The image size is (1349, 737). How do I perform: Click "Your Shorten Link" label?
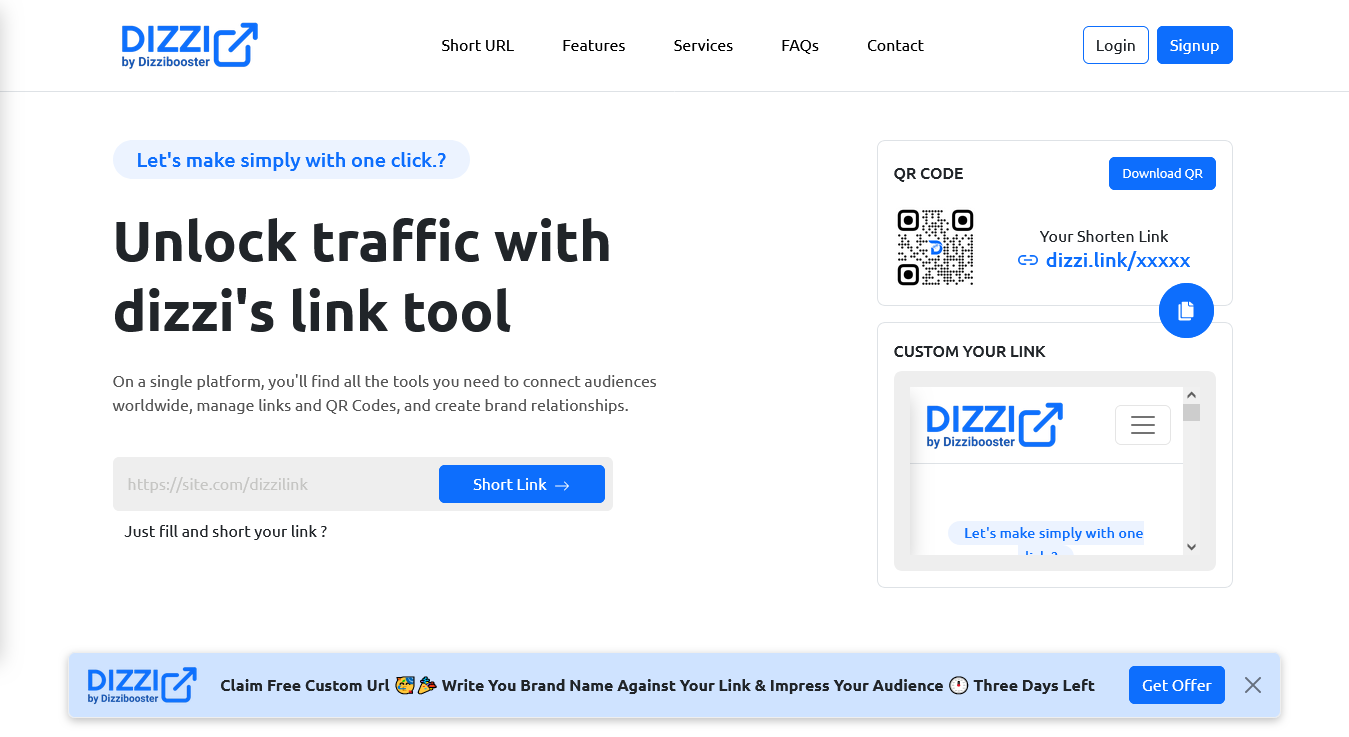tap(1104, 236)
